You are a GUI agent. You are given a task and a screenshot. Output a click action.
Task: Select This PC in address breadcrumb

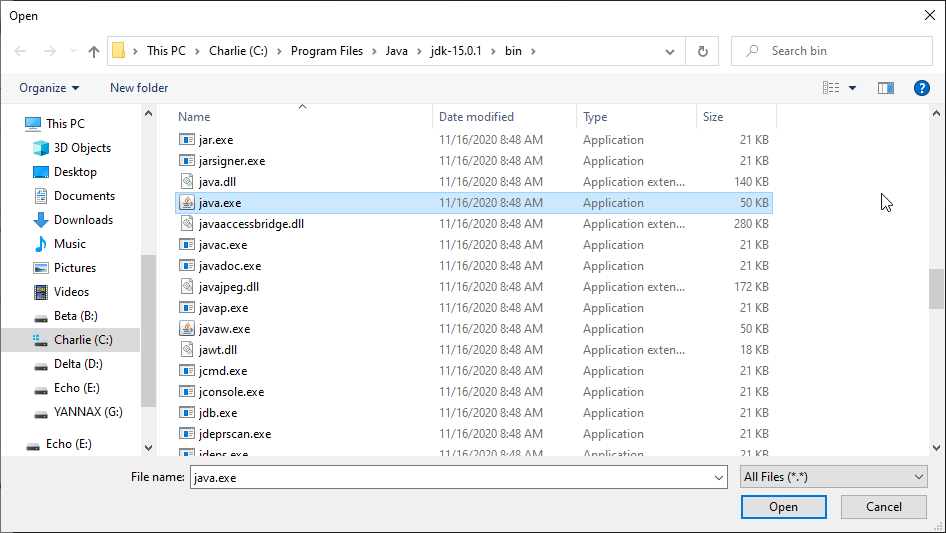[166, 51]
